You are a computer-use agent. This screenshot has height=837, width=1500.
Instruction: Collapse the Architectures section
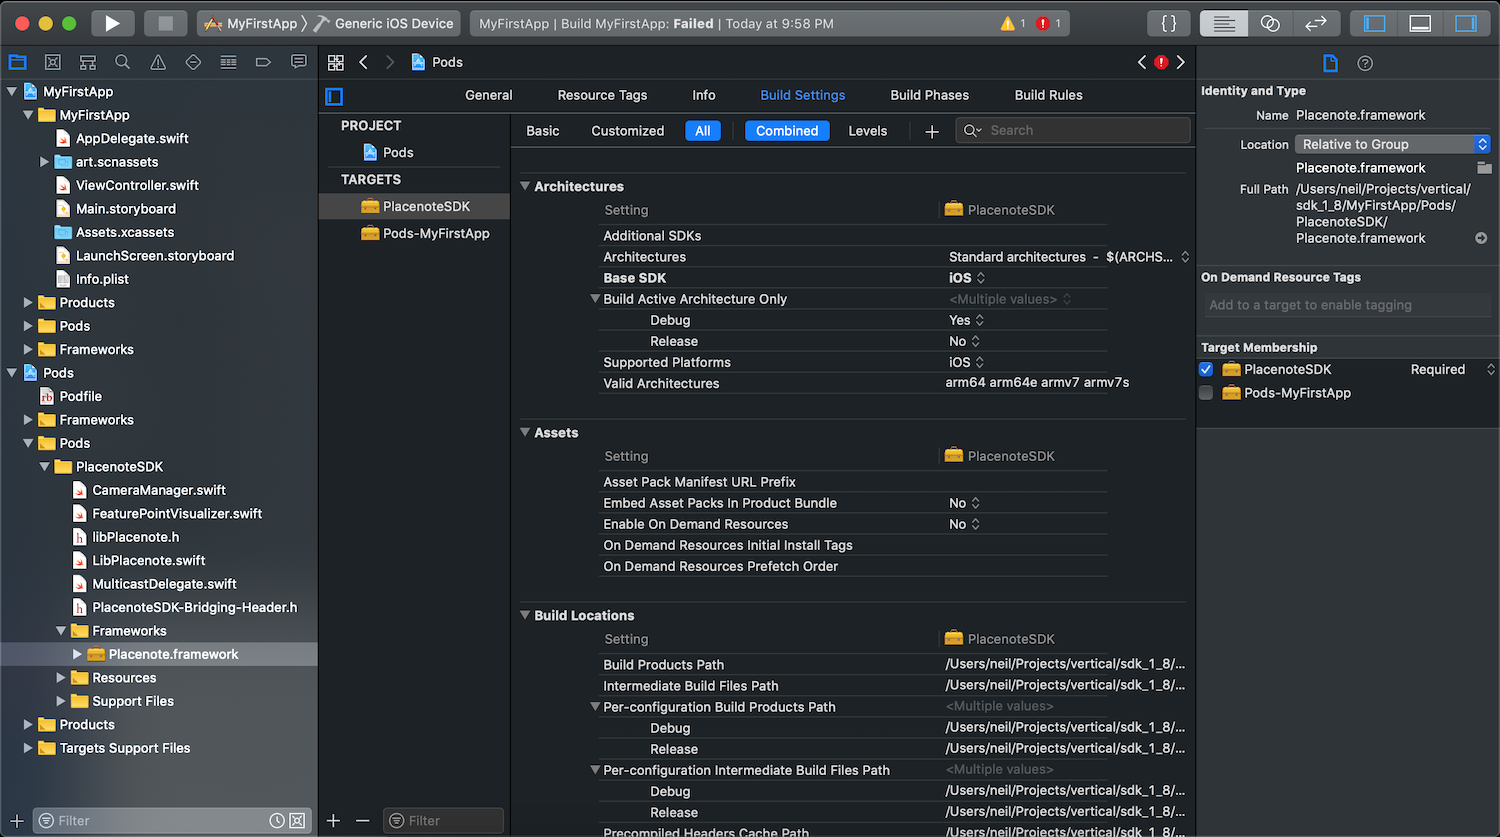click(525, 186)
